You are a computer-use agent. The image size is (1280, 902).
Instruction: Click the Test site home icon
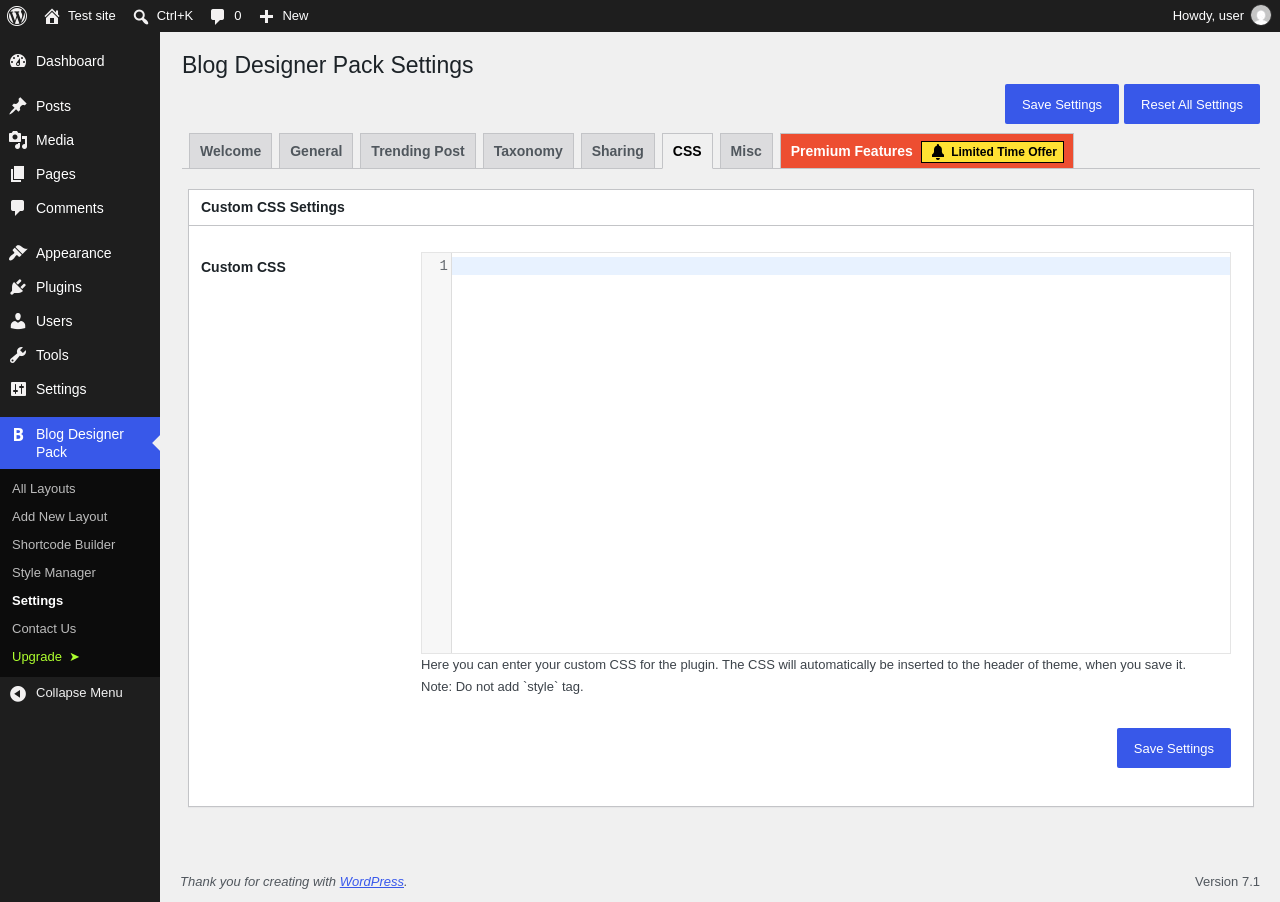pos(52,16)
